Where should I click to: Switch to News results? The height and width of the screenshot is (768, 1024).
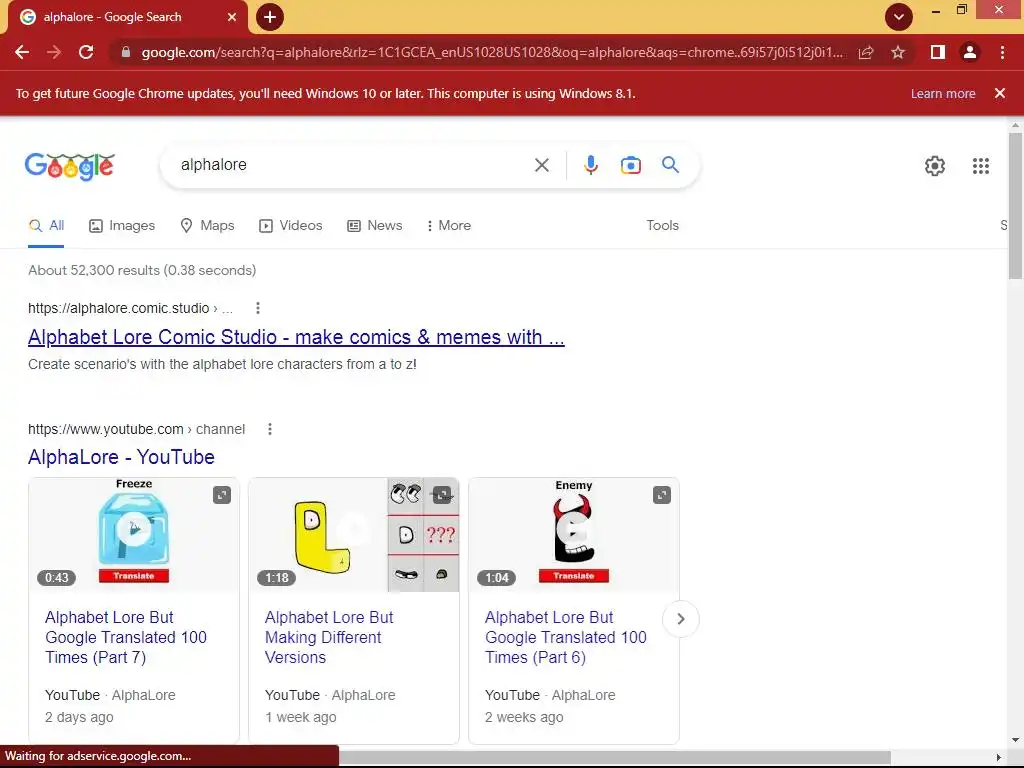[374, 225]
